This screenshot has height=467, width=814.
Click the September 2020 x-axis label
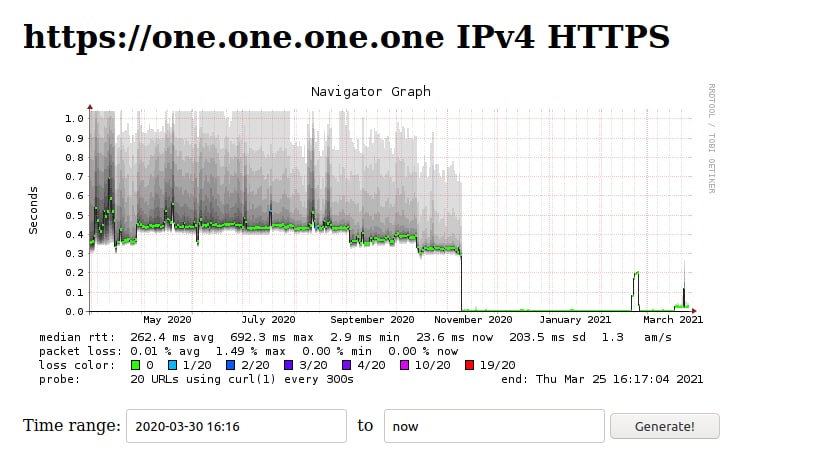[x=372, y=320]
